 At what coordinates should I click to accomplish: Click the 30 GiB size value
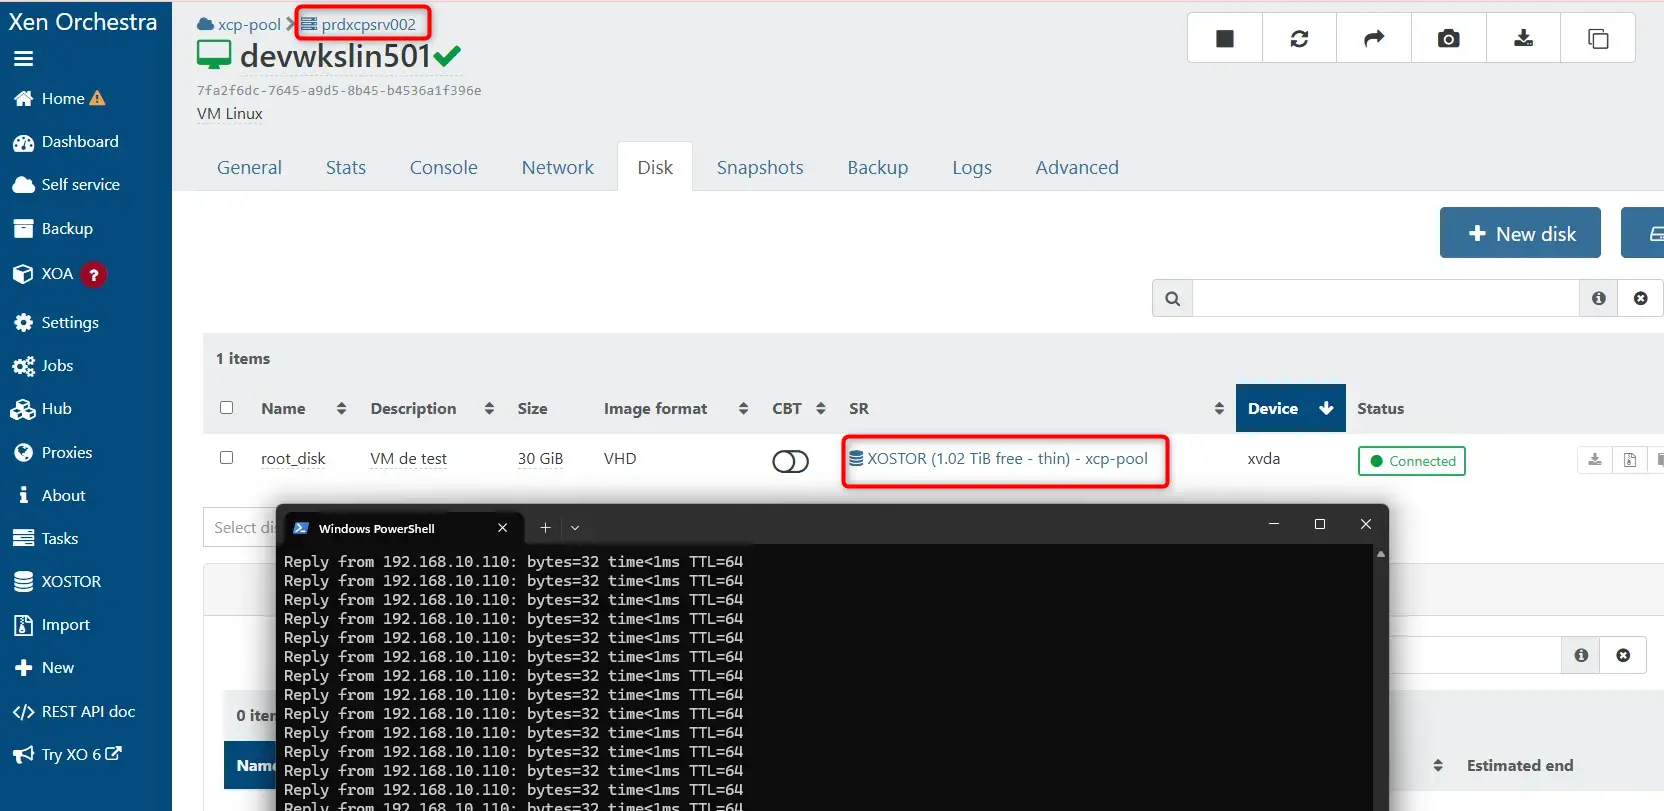(x=540, y=459)
